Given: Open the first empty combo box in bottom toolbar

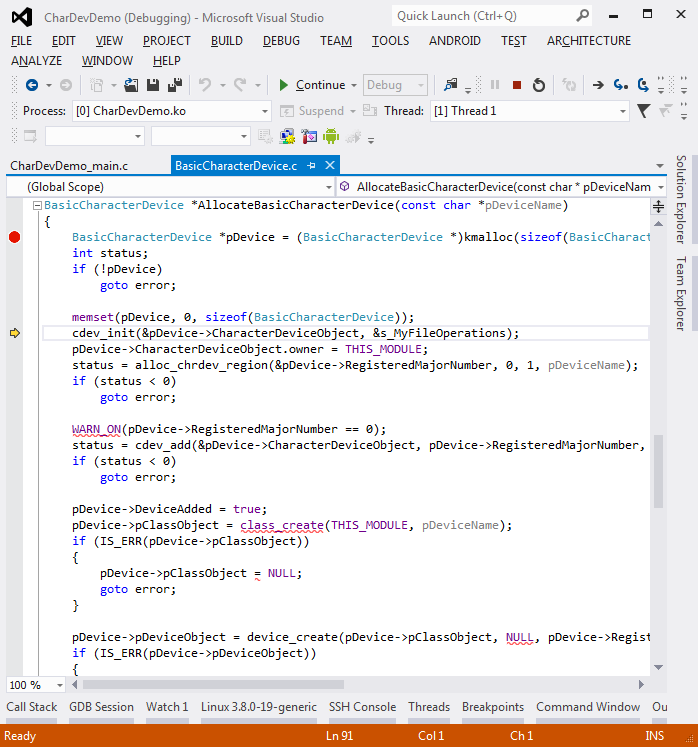Looking at the screenshot, I should tap(94, 137).
